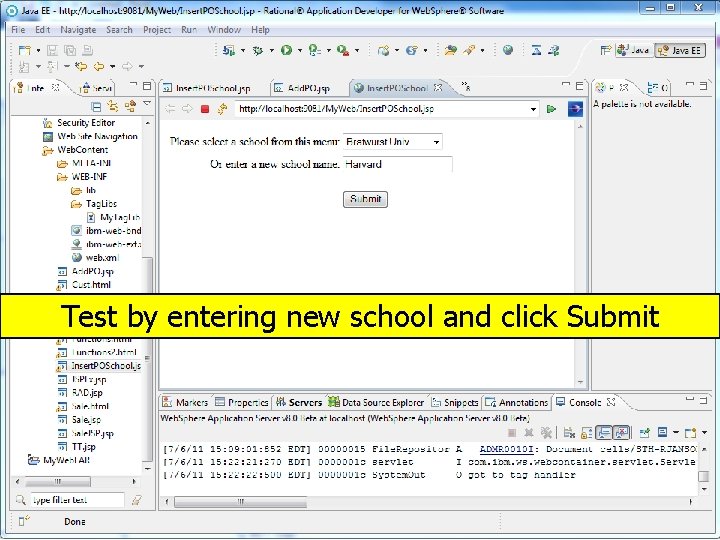Click the new school name input field
This screenshot has height=540, width=720.
(397, 164)
